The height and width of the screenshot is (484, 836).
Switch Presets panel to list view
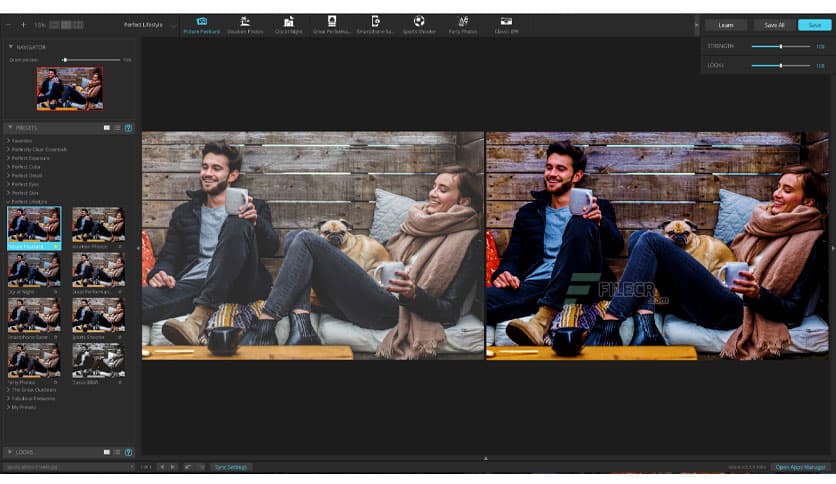point(118,128)
